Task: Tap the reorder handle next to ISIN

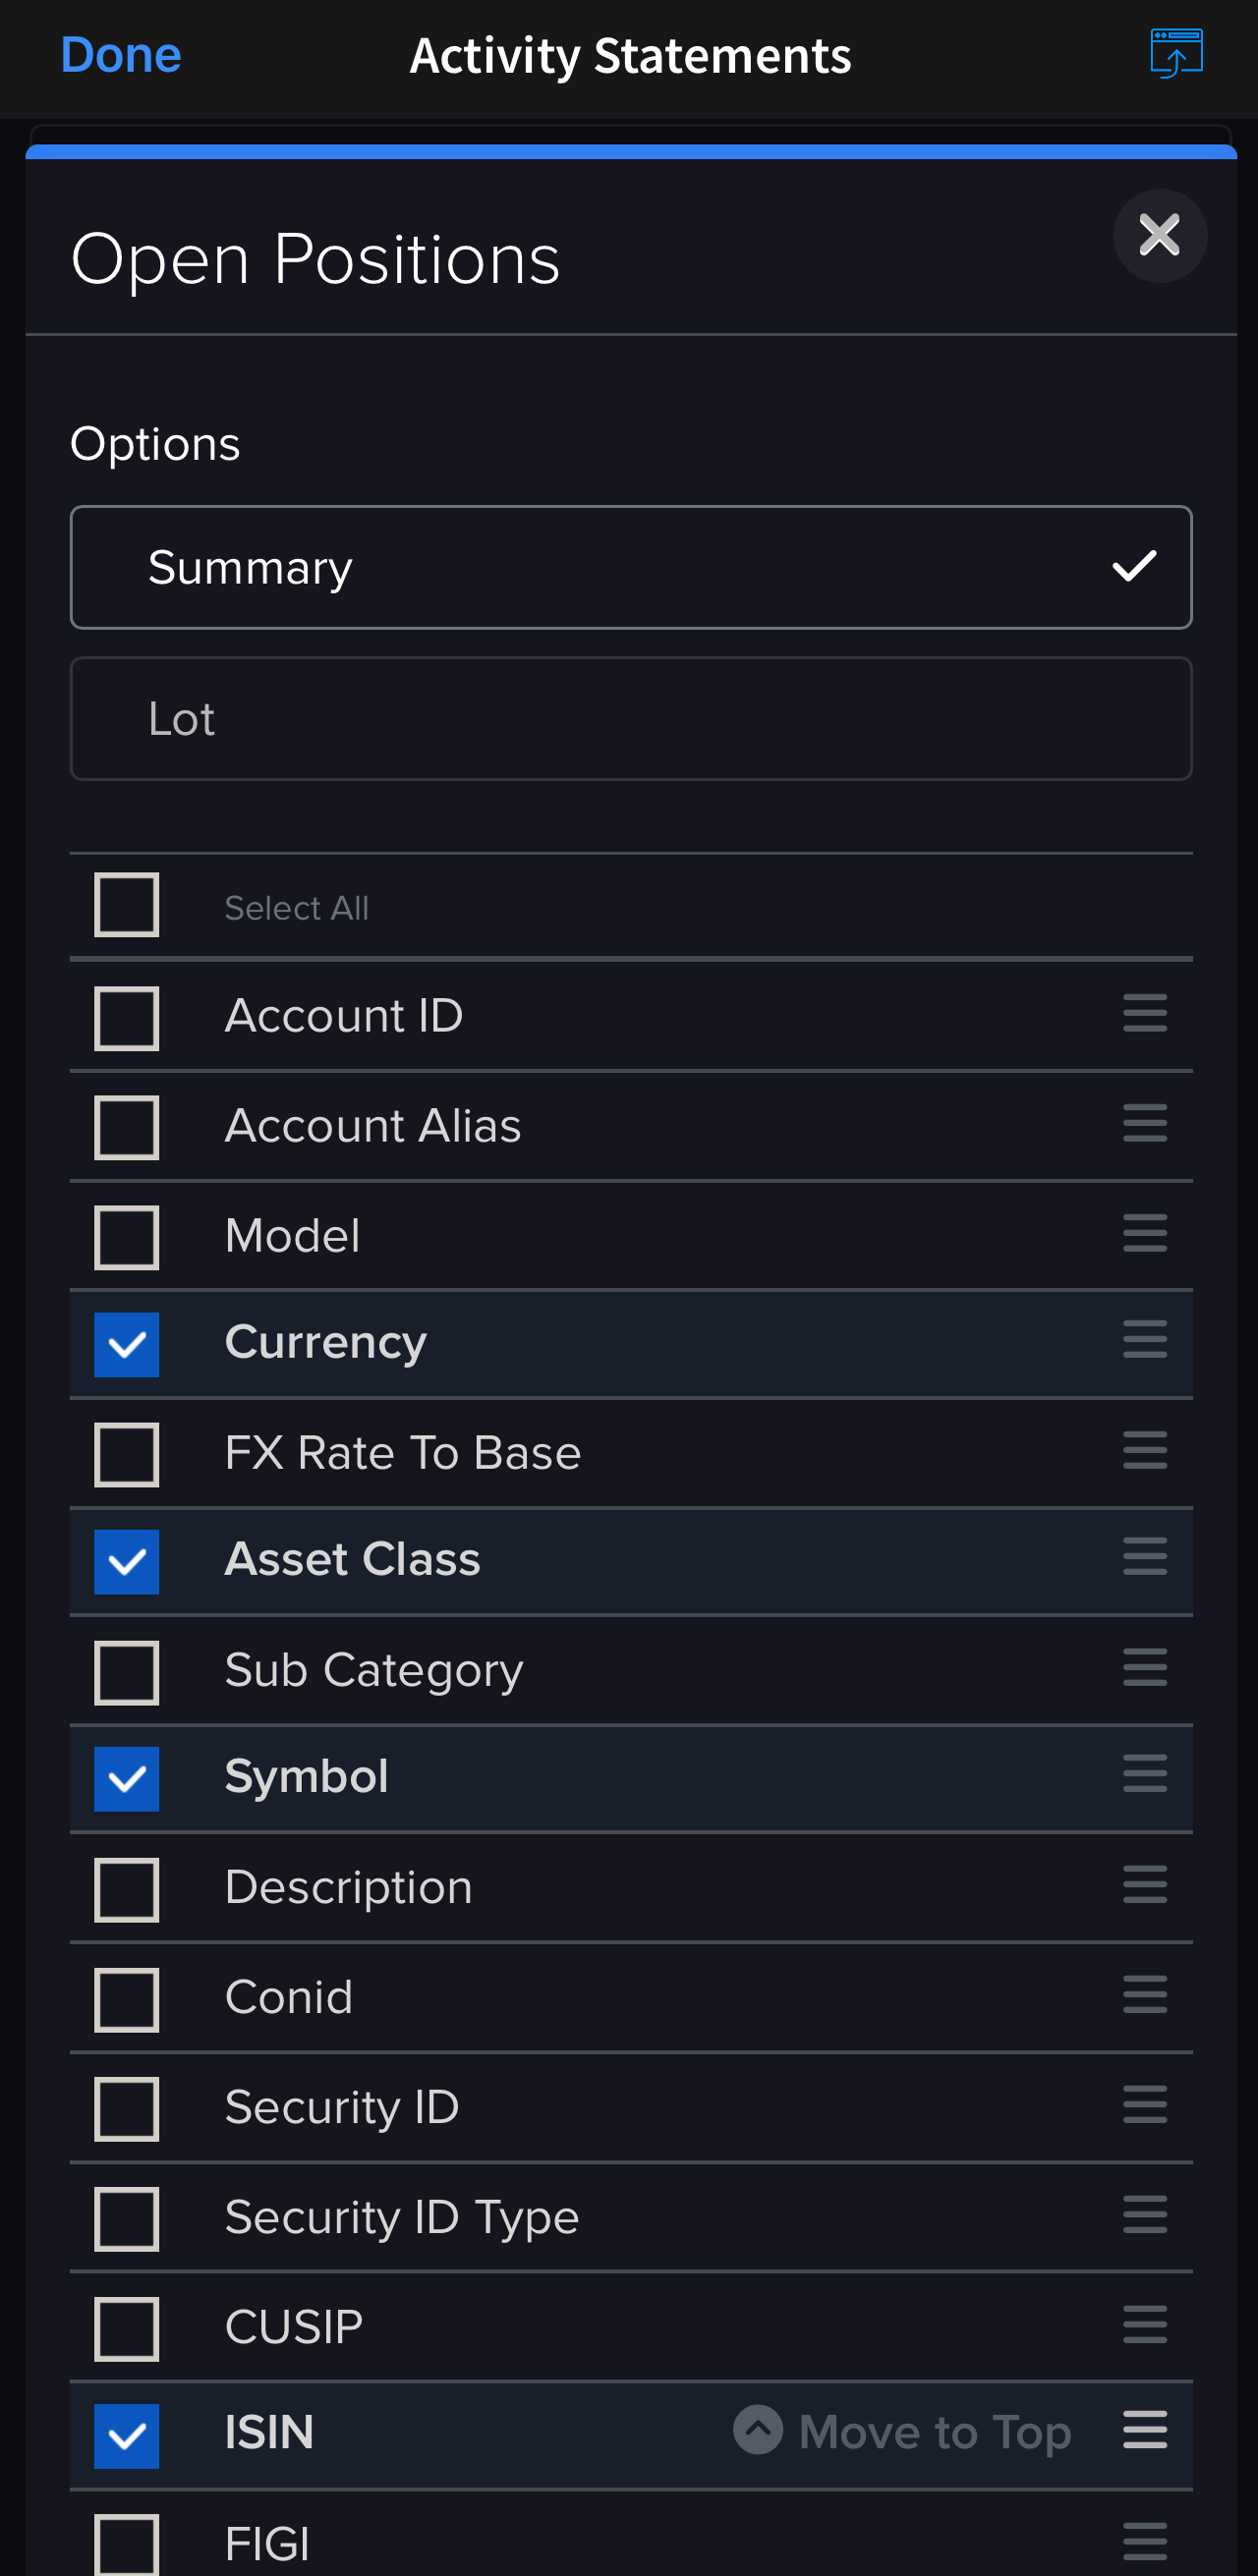Action: pyautogui.click(x=1145, y=2430)
